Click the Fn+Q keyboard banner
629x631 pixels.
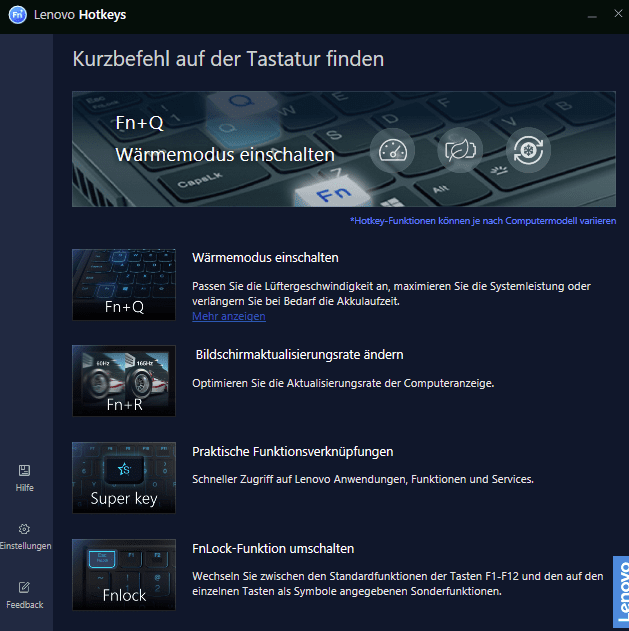coord(344,149)
